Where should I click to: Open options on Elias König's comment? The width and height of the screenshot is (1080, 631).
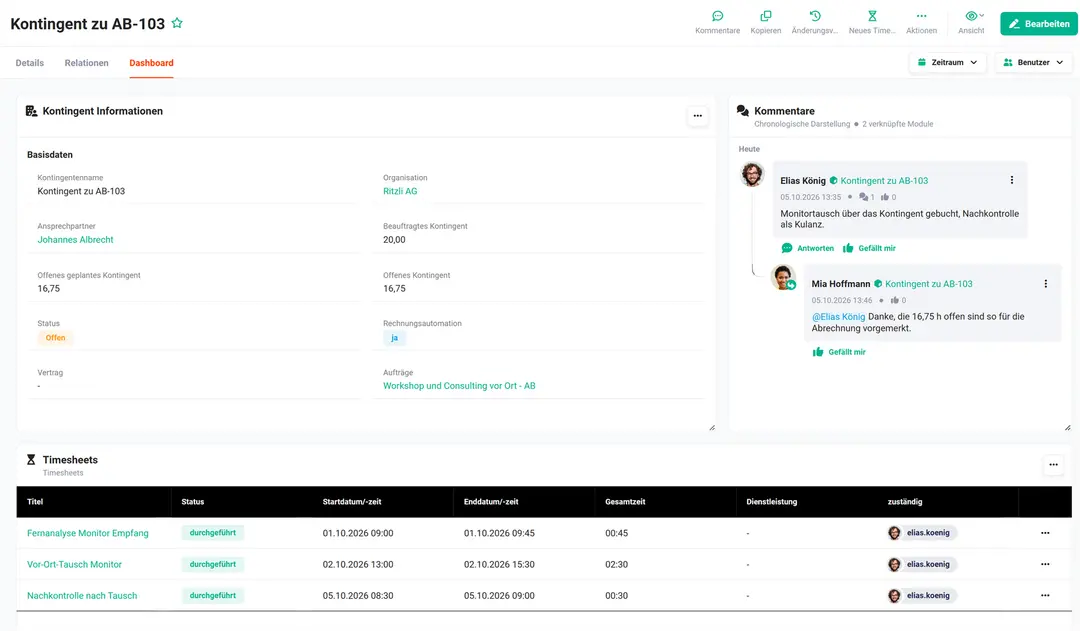point(1012,180)
